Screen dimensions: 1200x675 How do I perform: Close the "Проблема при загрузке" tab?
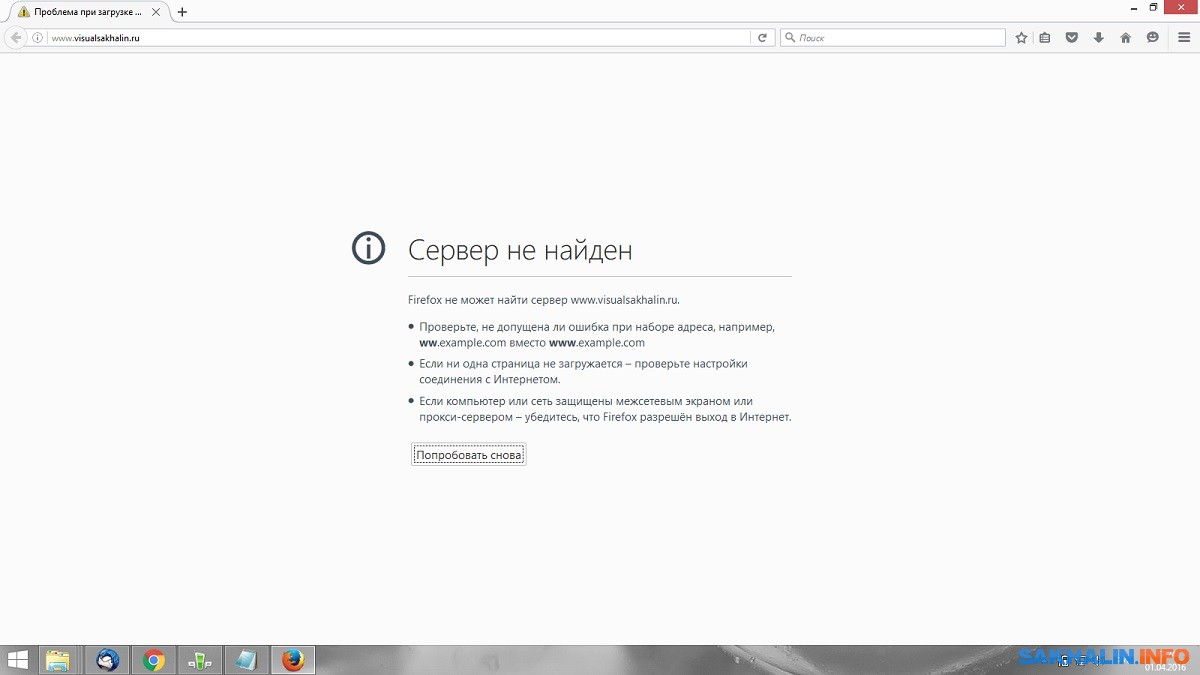[x=156, y=12]
